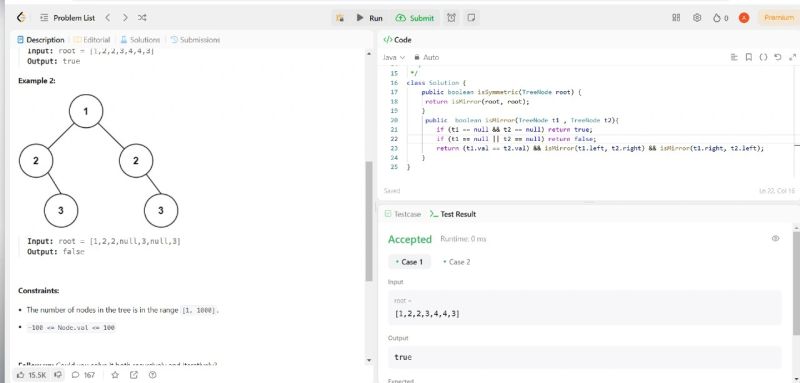800x383 pixels.
Task: Click the root input value field
Action: (585, 308)
